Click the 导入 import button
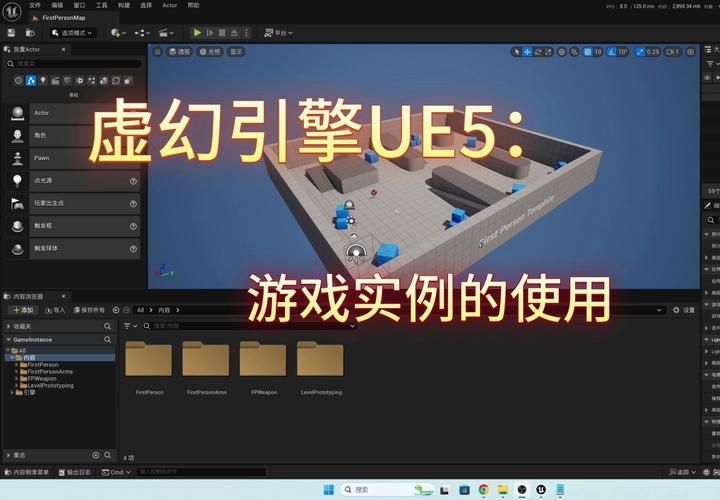Image resolution: width=720 pixels, height=500 pixels. coord(55,310)
